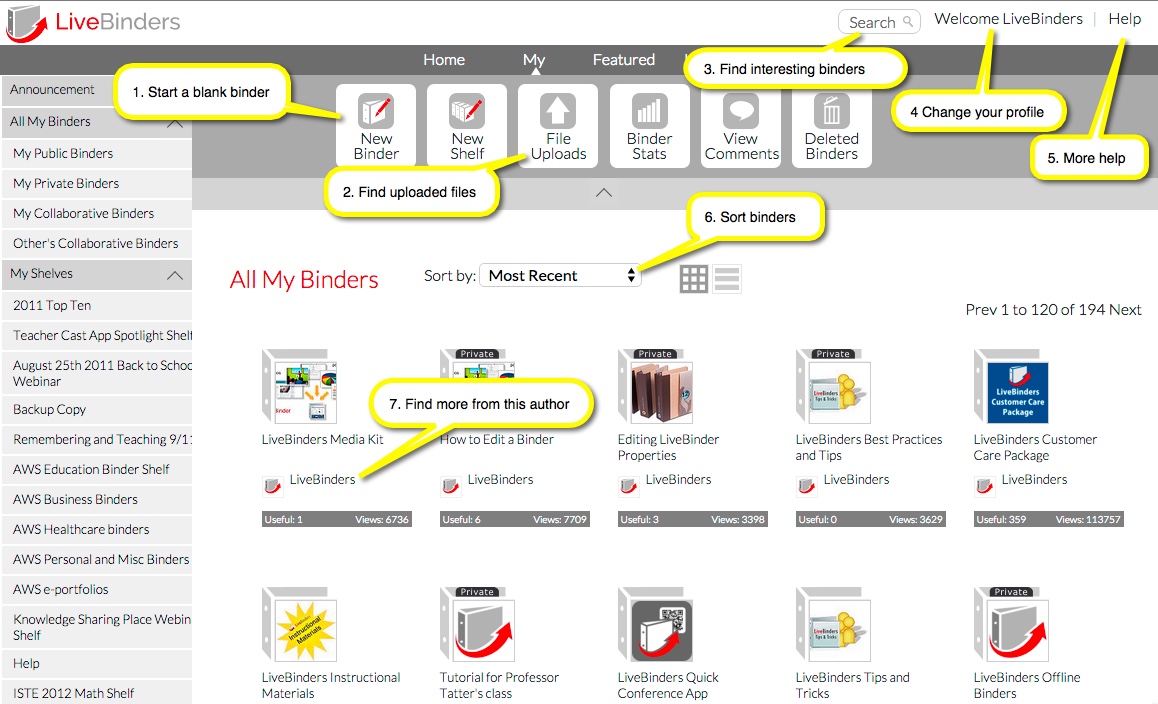
Task: Click author icon under LiveBinders Best Practices
Action: click(x=806, y=486)
